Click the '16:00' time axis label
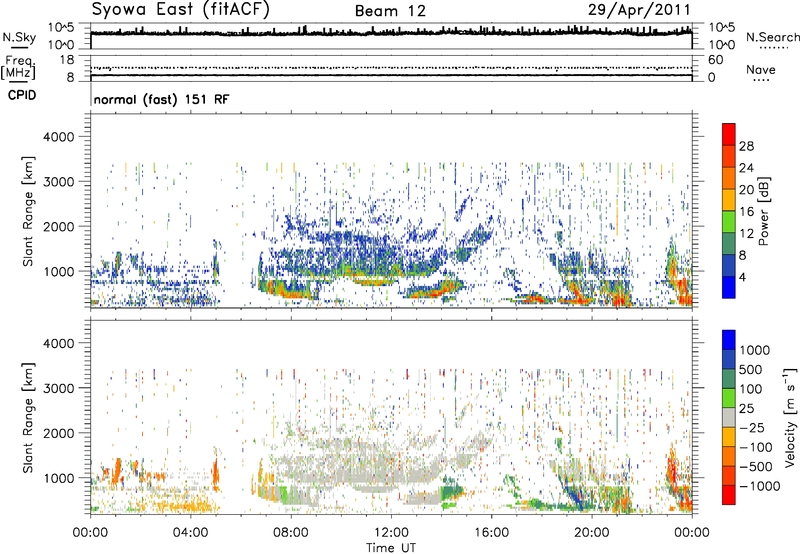Image resolution: width=800 pixels, height=554 pixels. (x=491, y=533)
